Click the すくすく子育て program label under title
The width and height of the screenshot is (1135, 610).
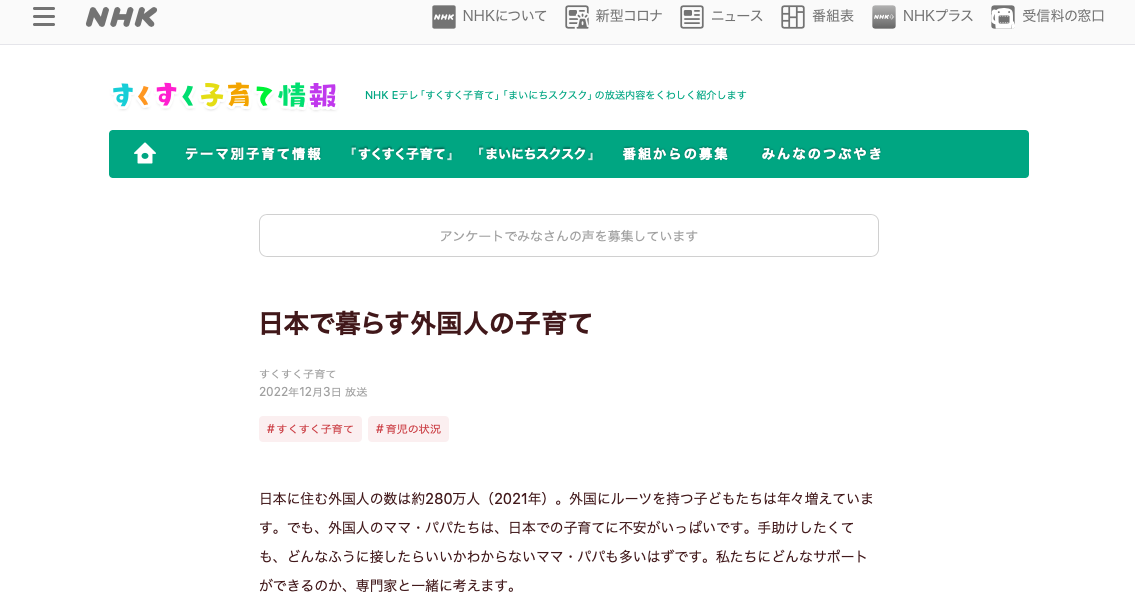tap(298, 374)
